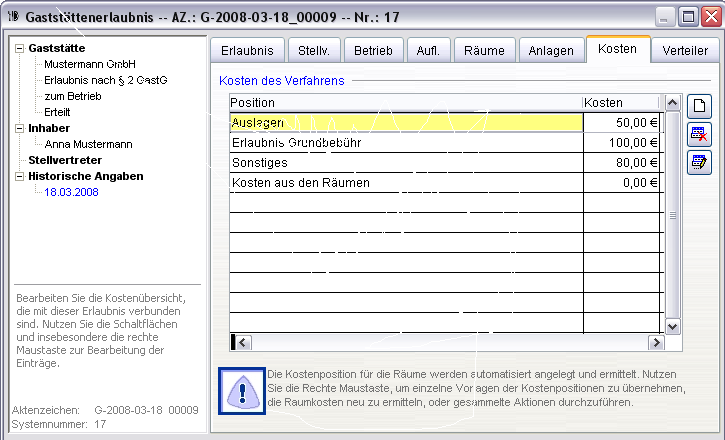Collapse the Inhaber tree node
The height and width of the screenshot is (440, 725).
[x=19, y=128]
